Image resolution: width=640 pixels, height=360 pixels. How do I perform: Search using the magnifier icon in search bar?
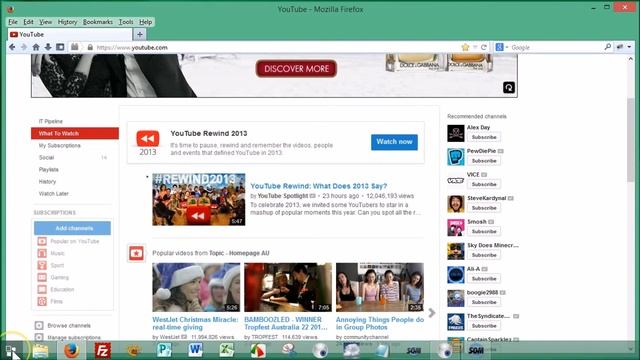point(608,47)
